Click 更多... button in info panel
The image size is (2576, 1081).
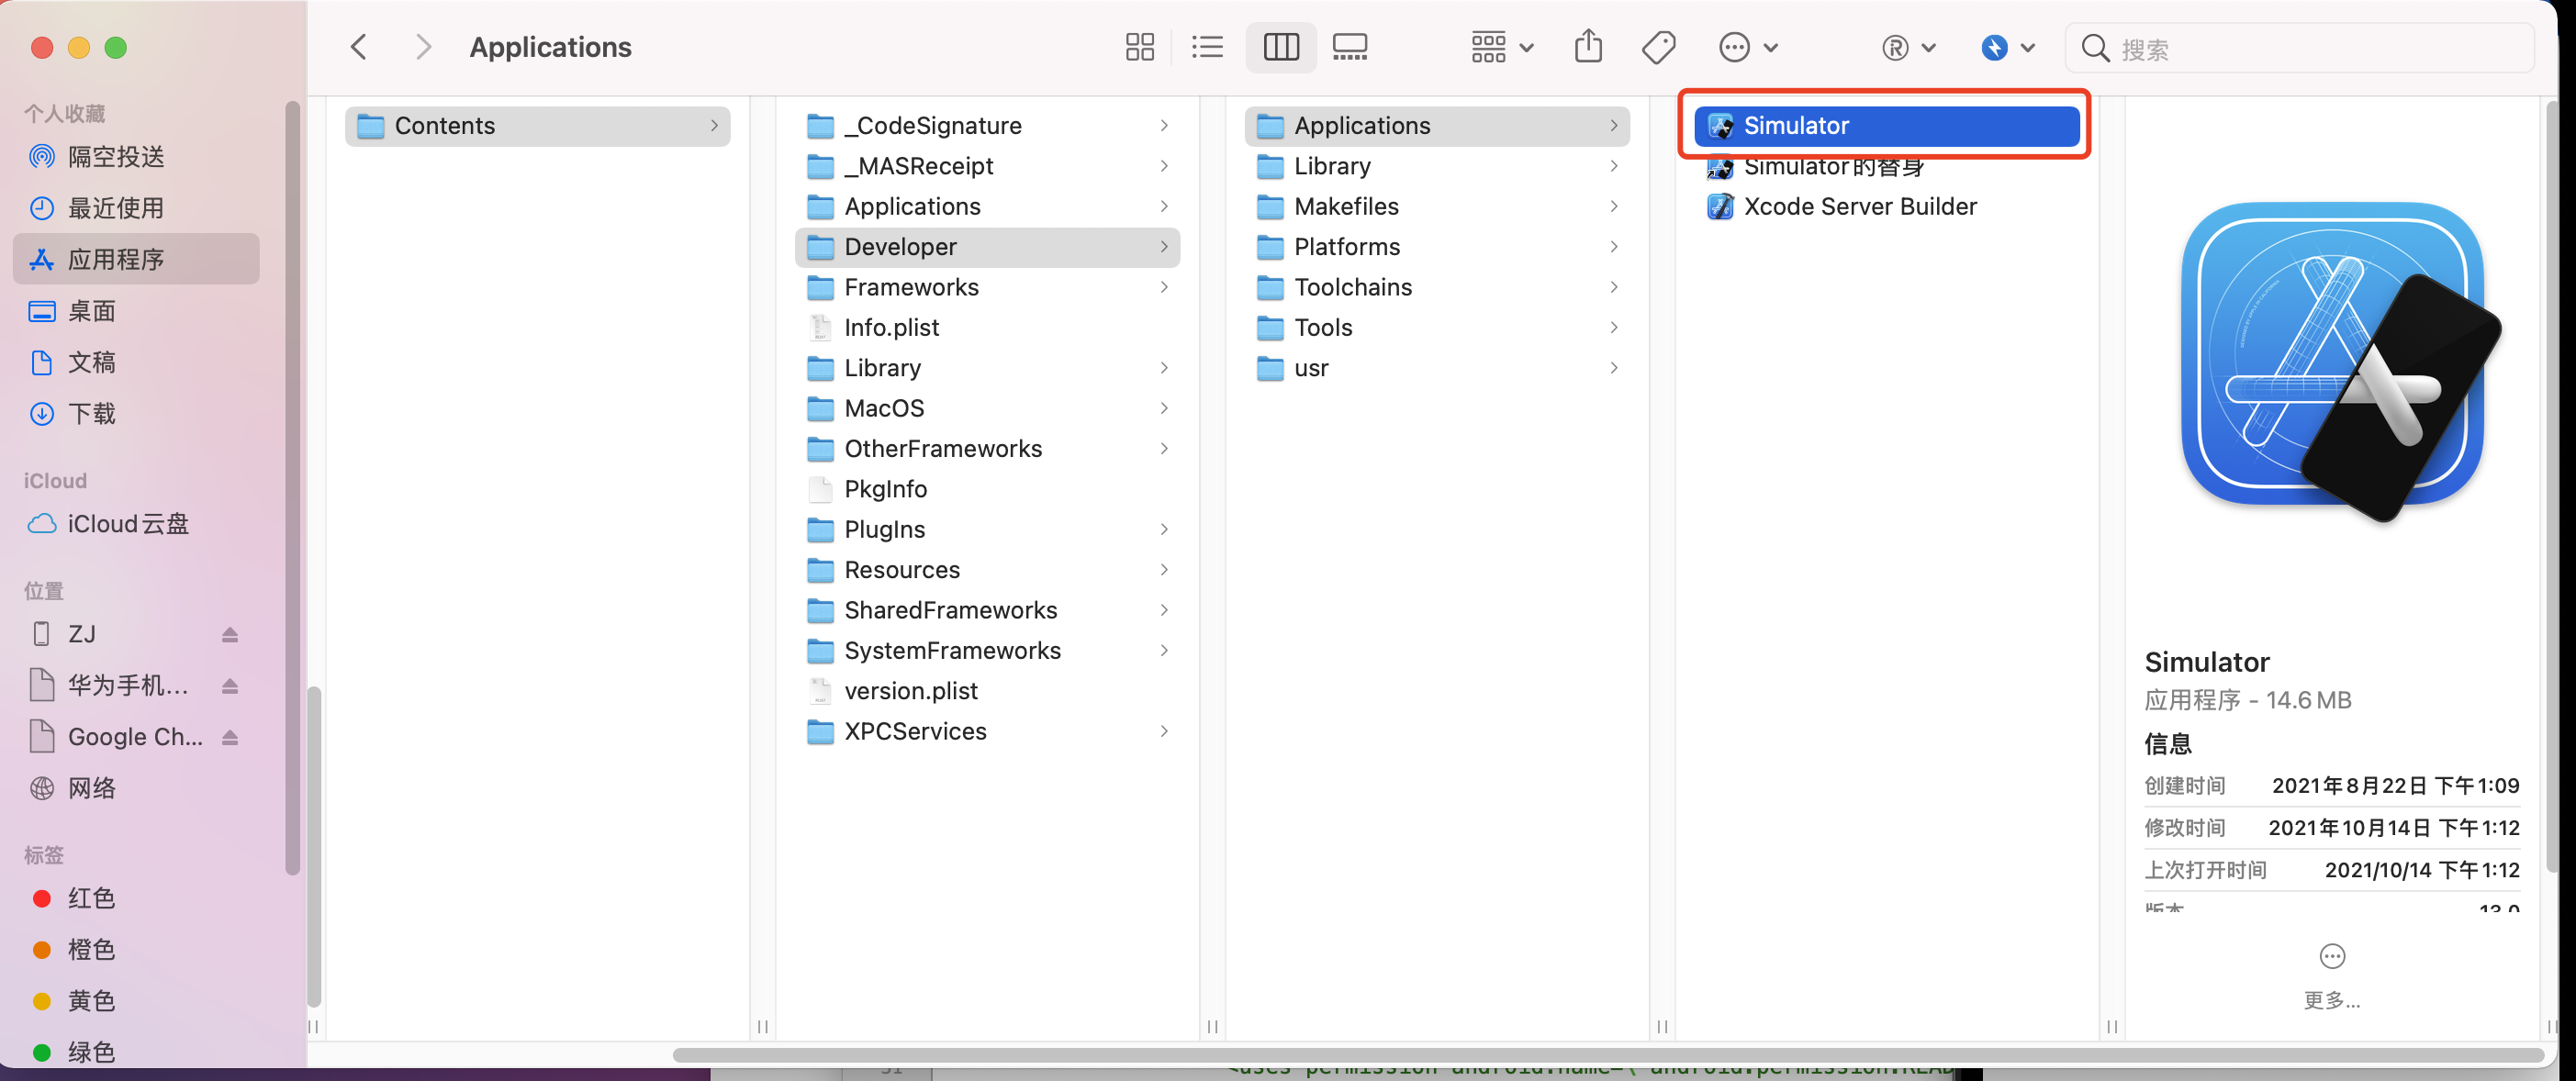(2333, 998)
